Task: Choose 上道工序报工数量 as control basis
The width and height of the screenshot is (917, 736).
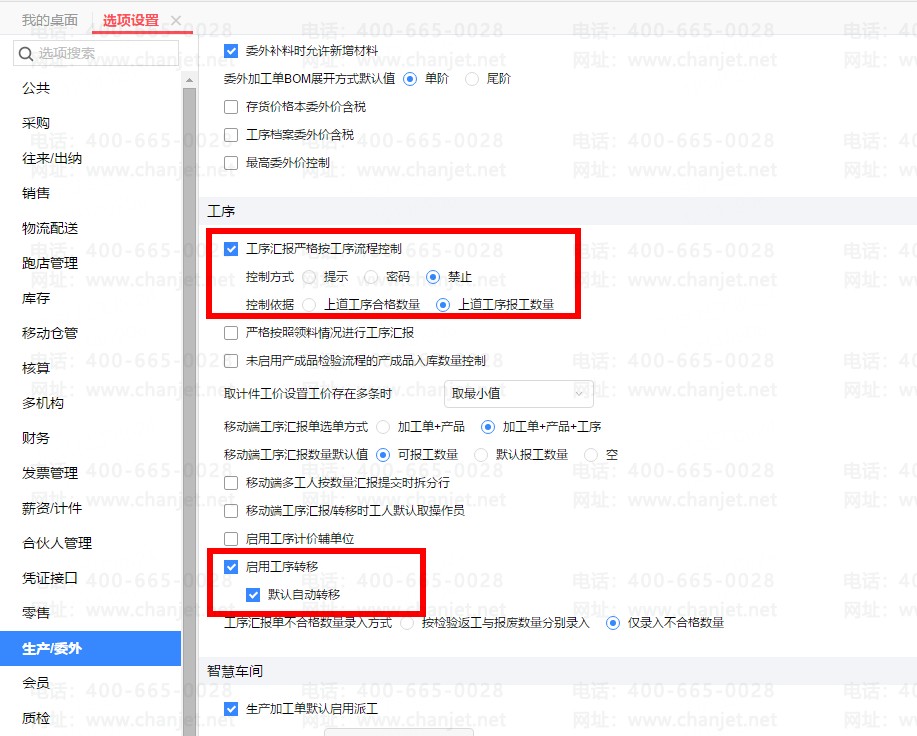Action: [443, 305]
